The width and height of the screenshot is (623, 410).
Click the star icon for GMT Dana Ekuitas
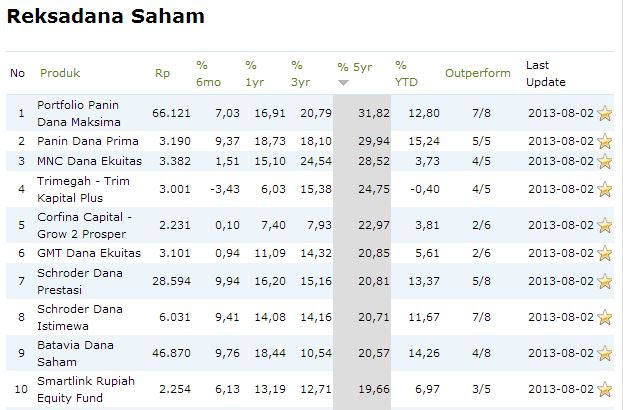[x=605, y=253]
